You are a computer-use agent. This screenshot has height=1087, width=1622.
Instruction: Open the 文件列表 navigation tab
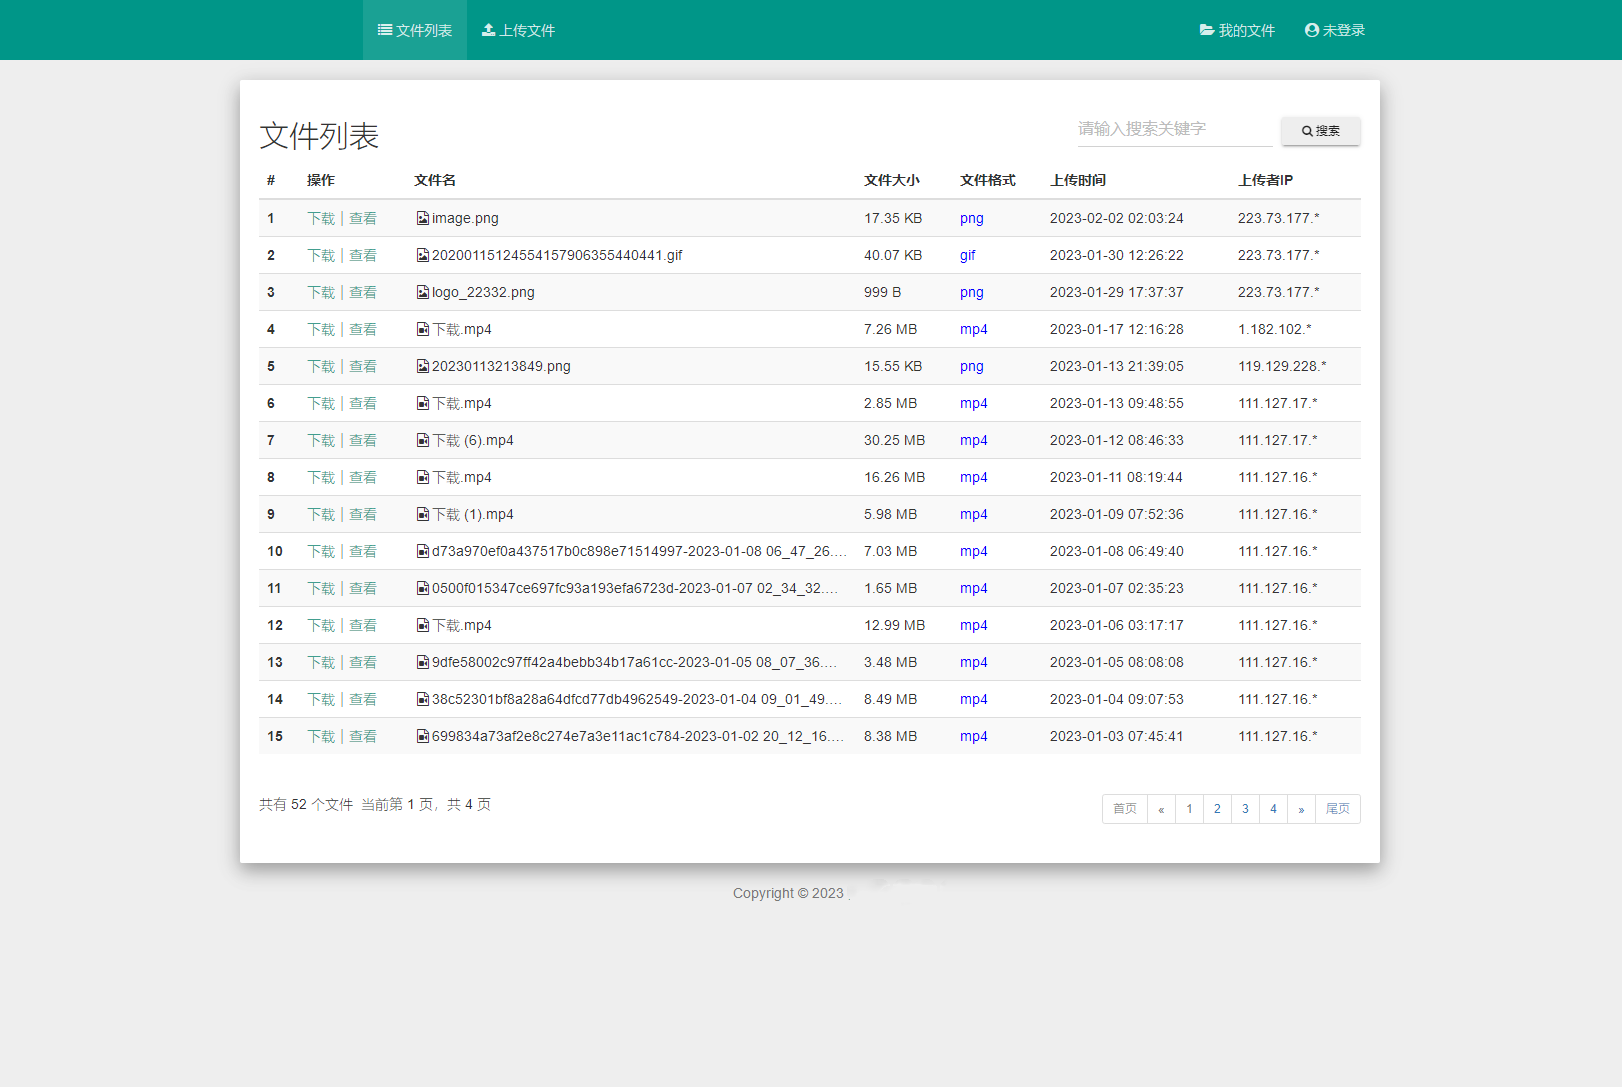[x=415, y=30]
